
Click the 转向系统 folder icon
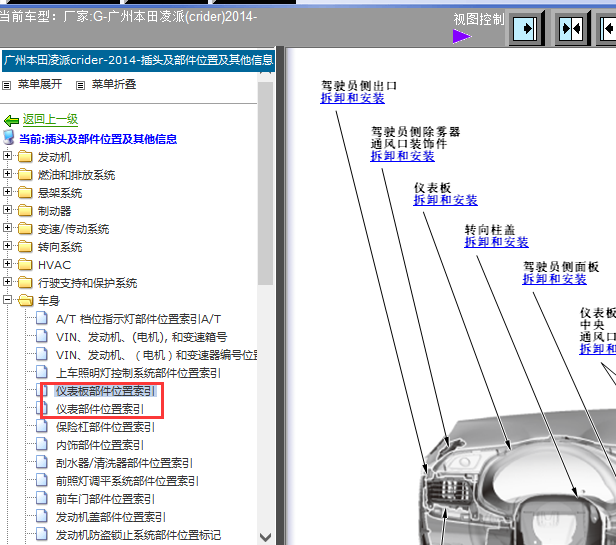[25, 246]
